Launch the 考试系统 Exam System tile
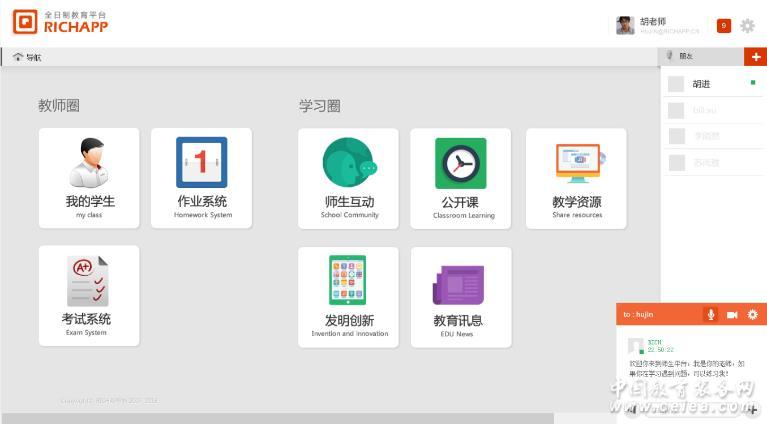This screenshot has height=424, width=767. (90, 296)
